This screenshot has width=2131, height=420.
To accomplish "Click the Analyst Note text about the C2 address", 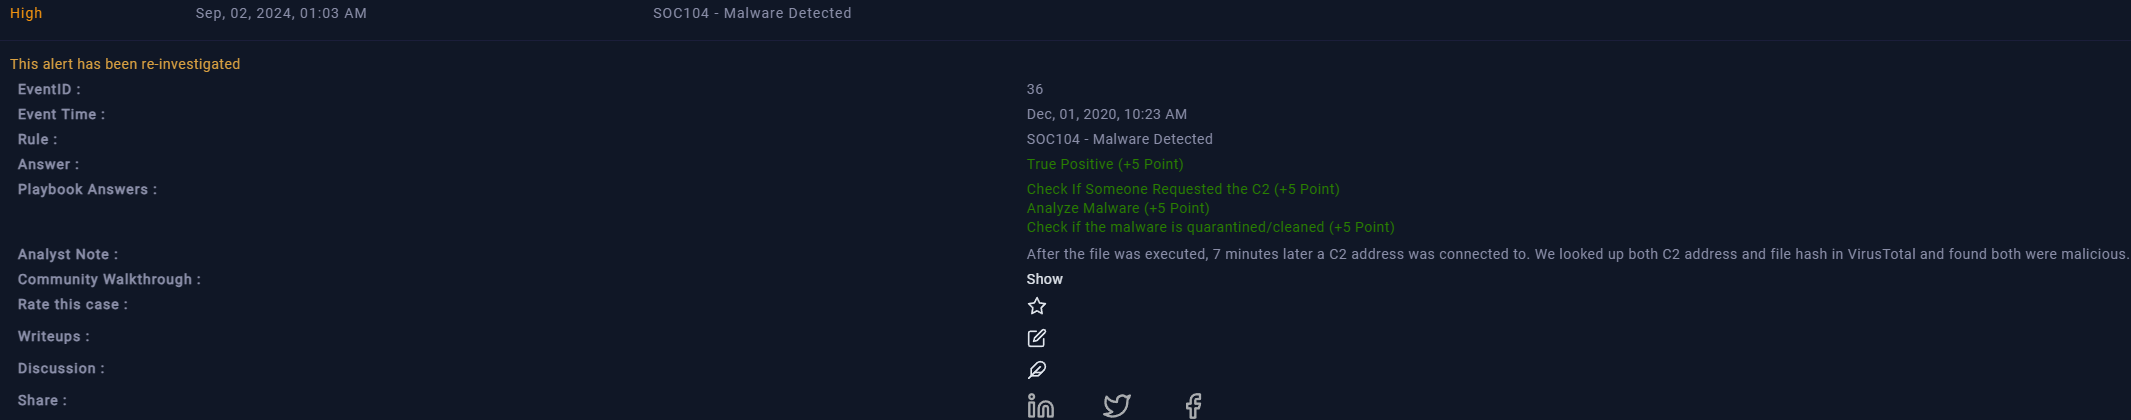I will [1577, 254].
